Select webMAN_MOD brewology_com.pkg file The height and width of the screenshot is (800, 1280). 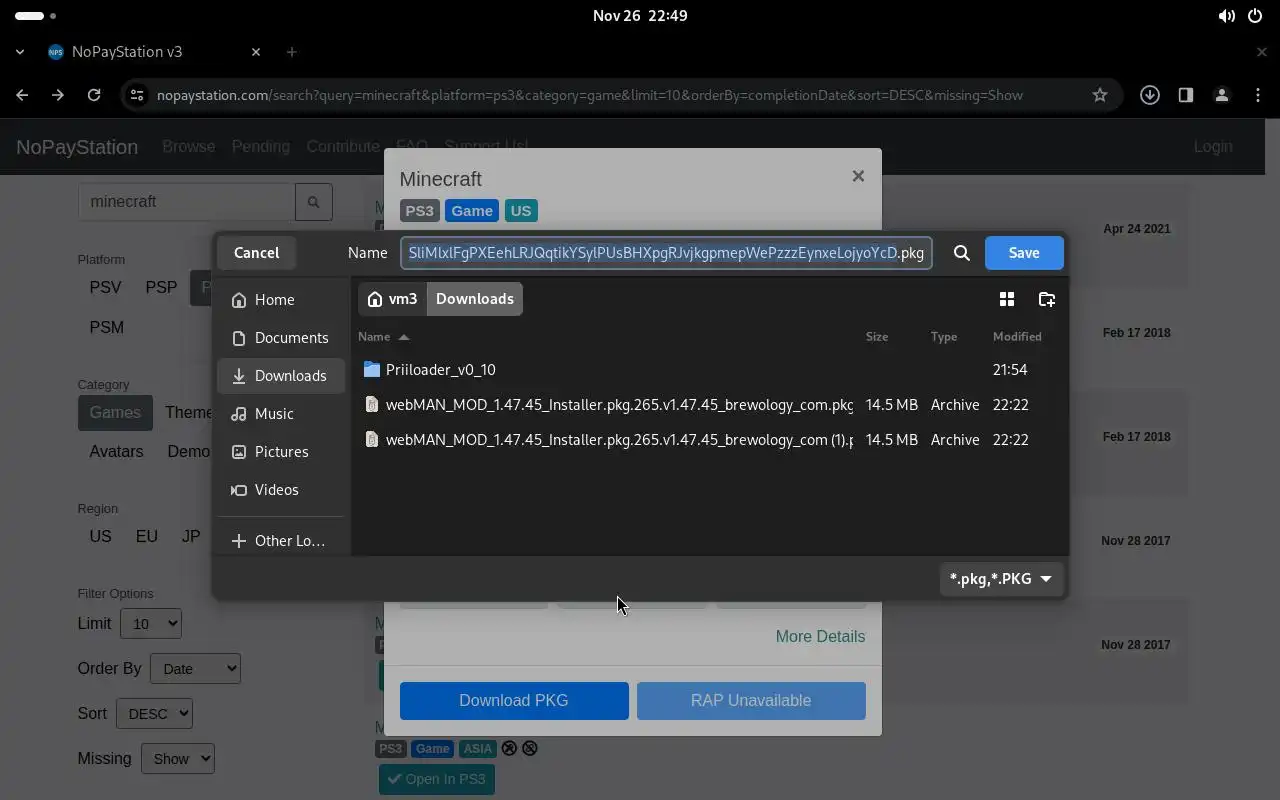click(709, 405)
